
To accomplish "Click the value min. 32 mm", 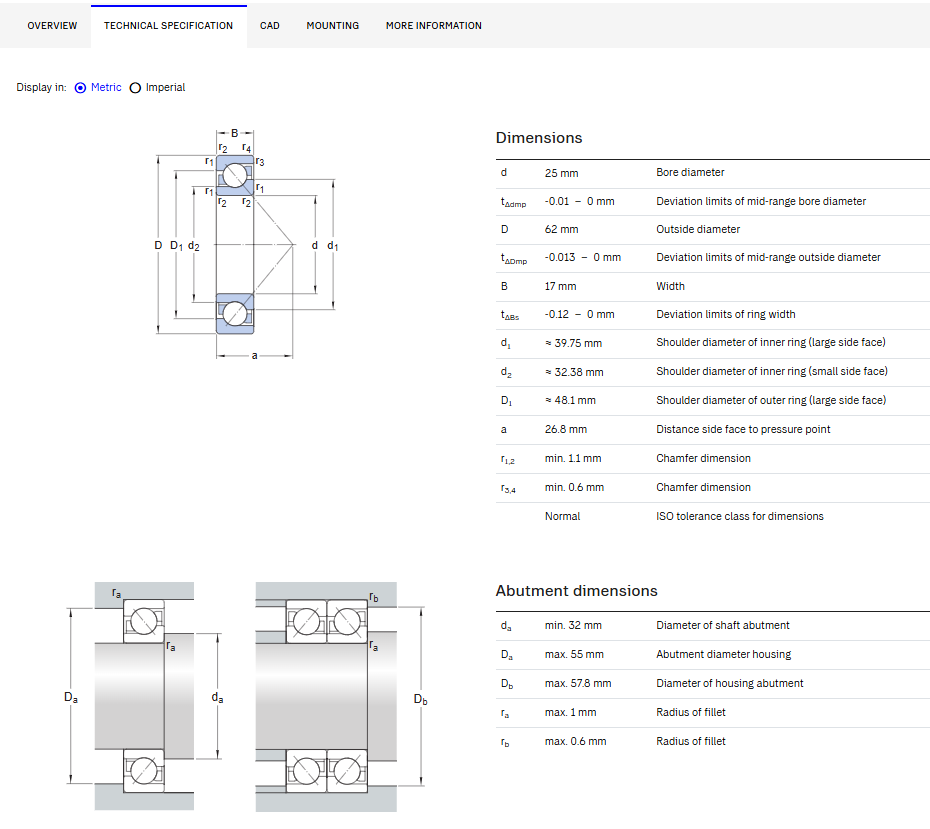I will (573, 626).
